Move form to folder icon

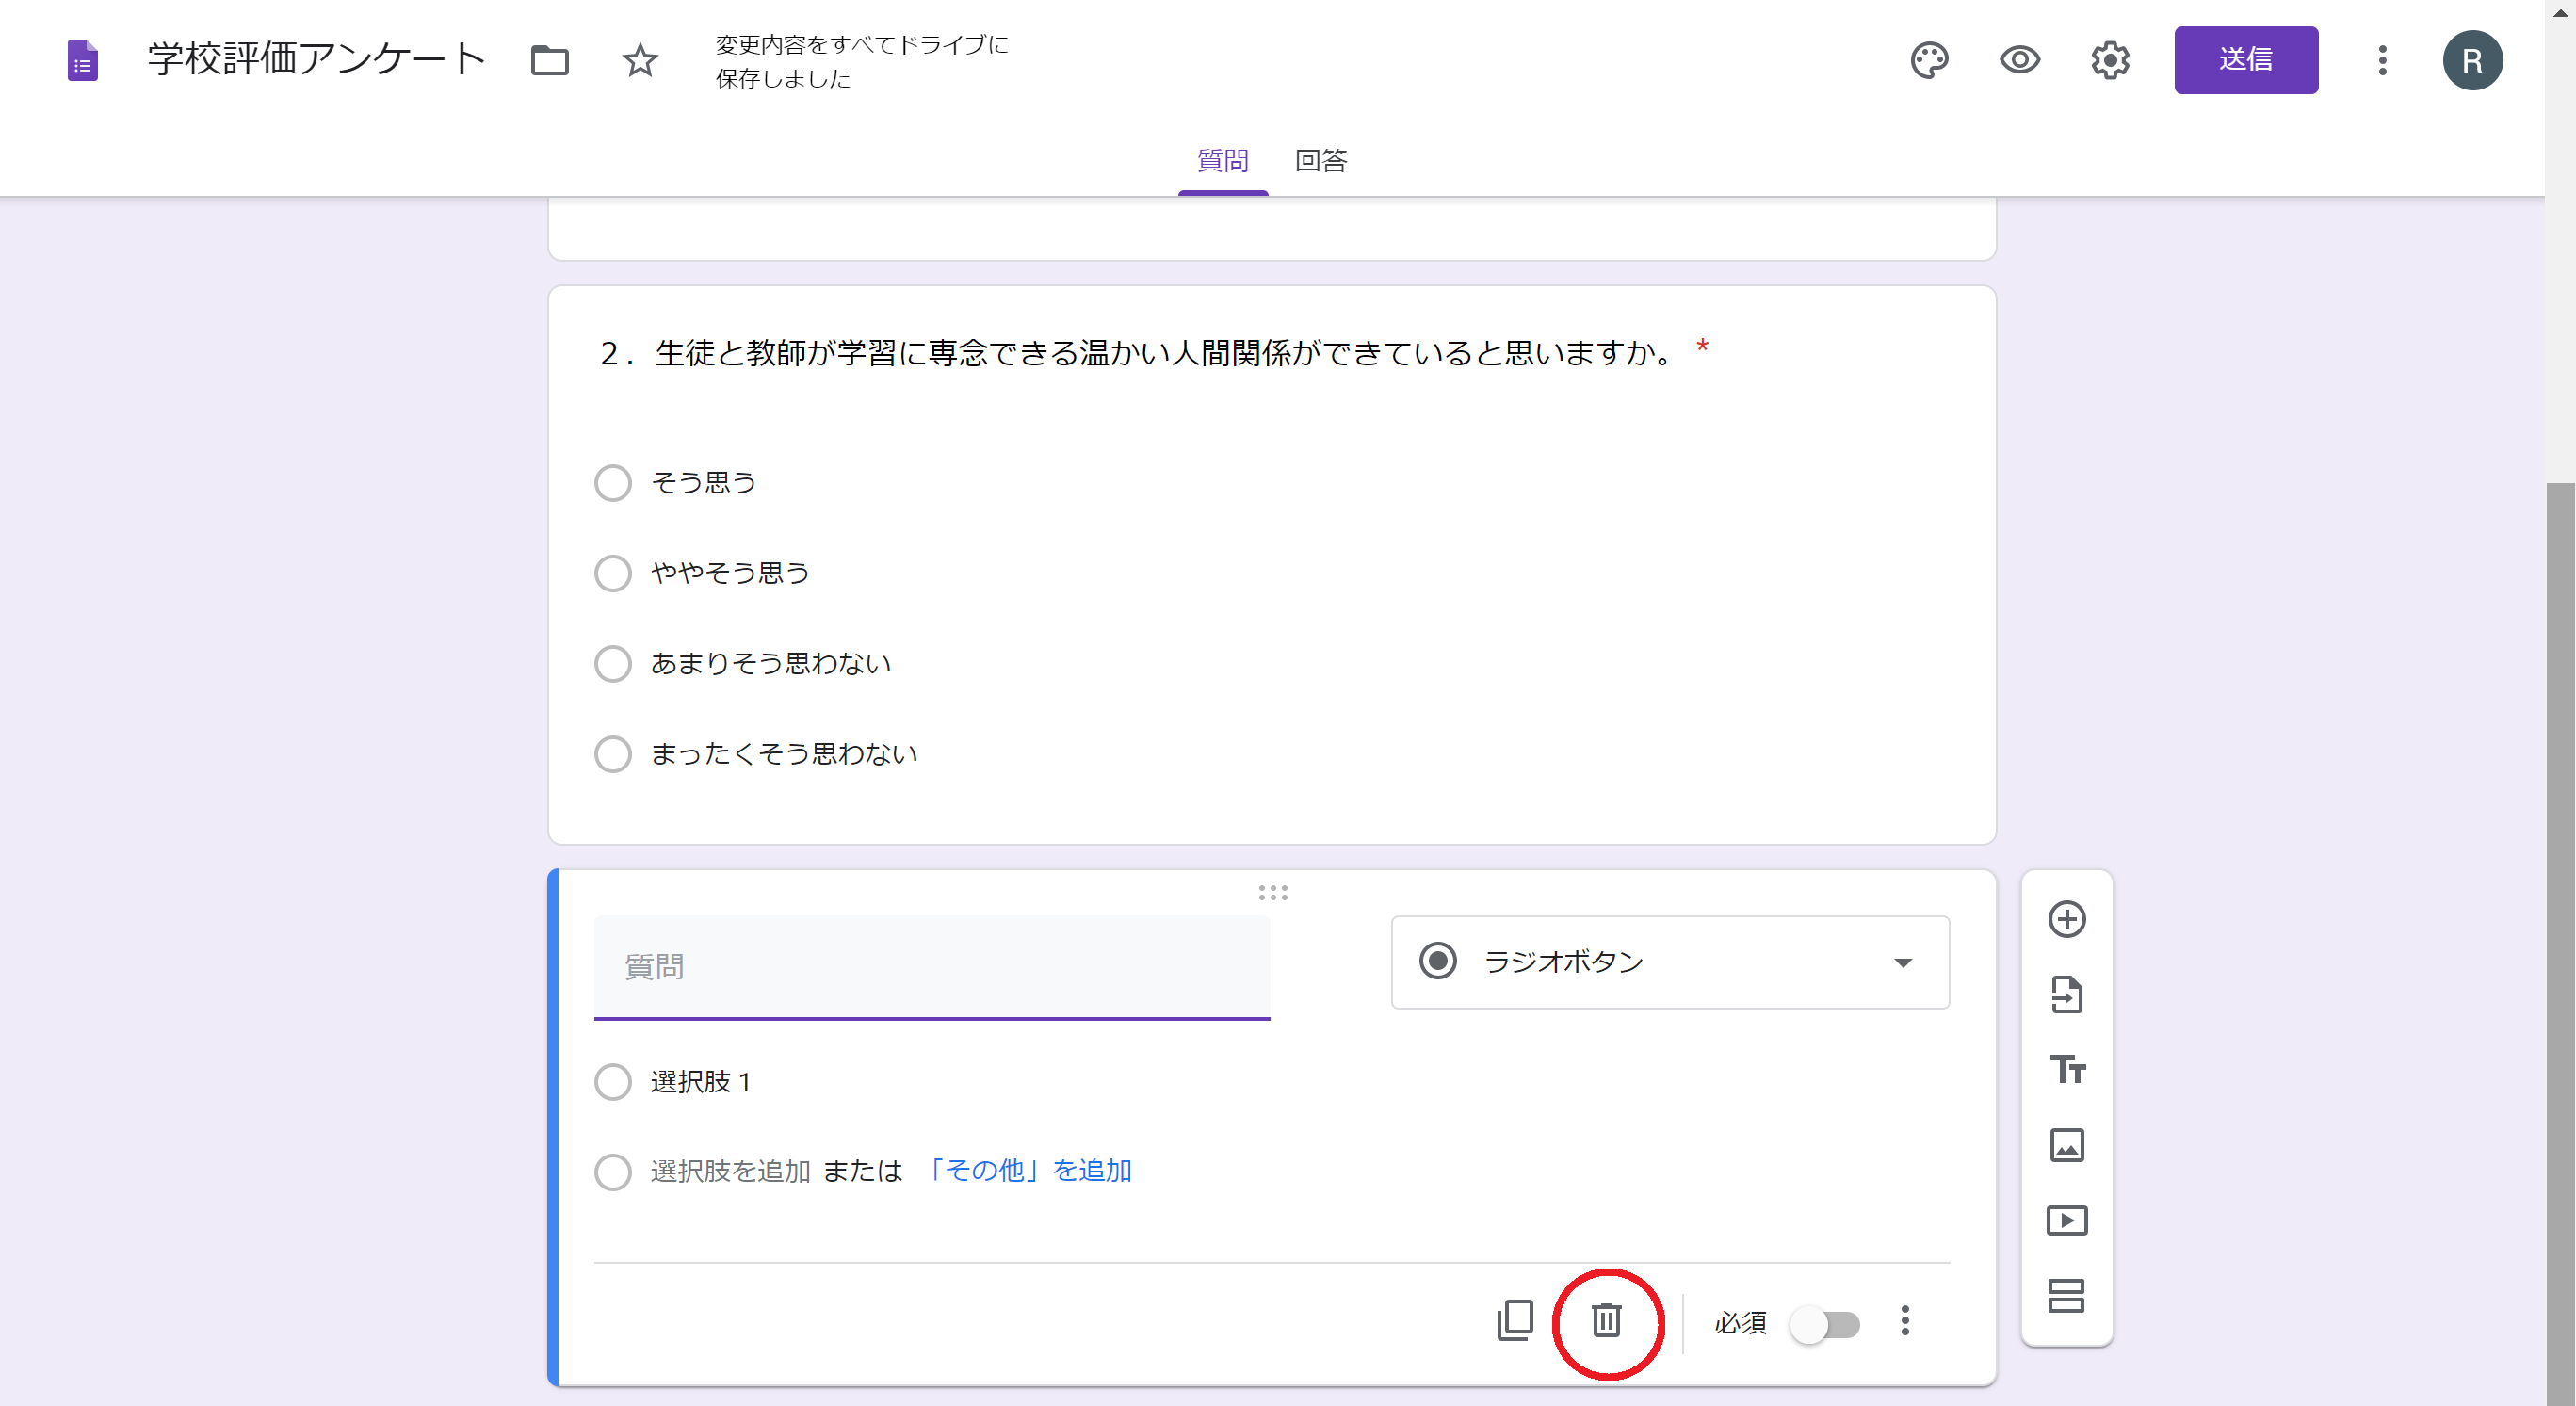pos(549,61)
